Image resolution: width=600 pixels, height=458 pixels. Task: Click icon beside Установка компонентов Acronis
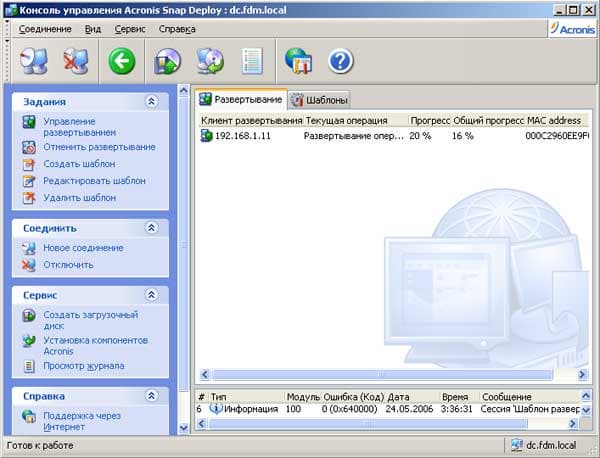click(x=29, y=341)
